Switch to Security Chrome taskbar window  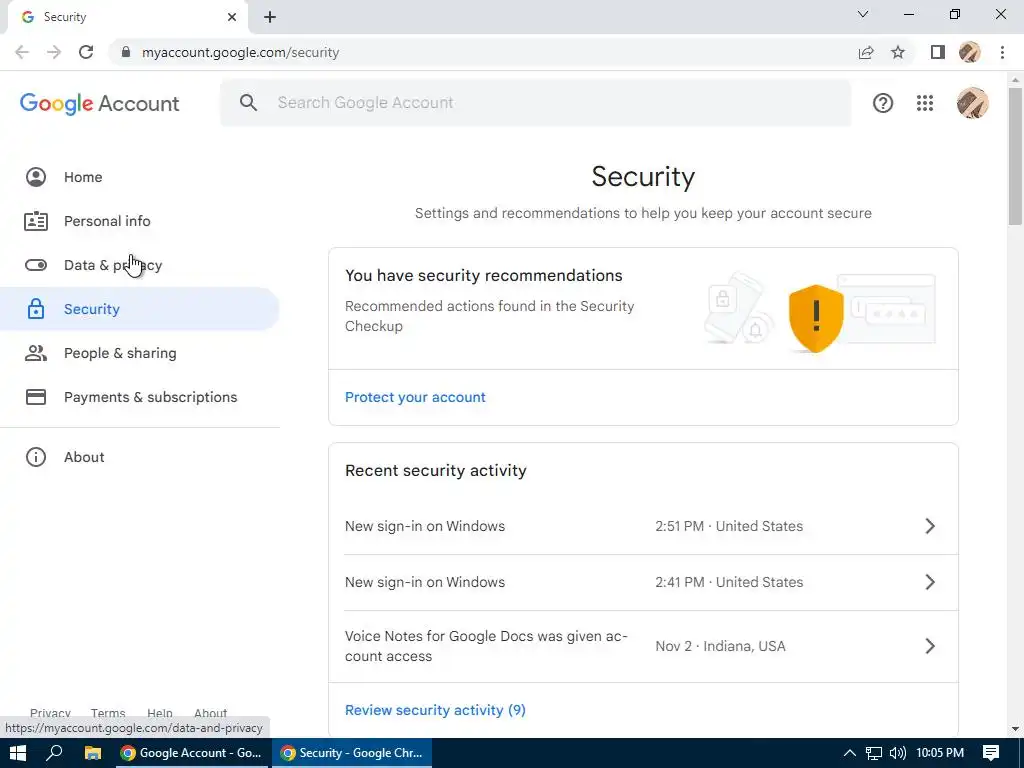351,753
